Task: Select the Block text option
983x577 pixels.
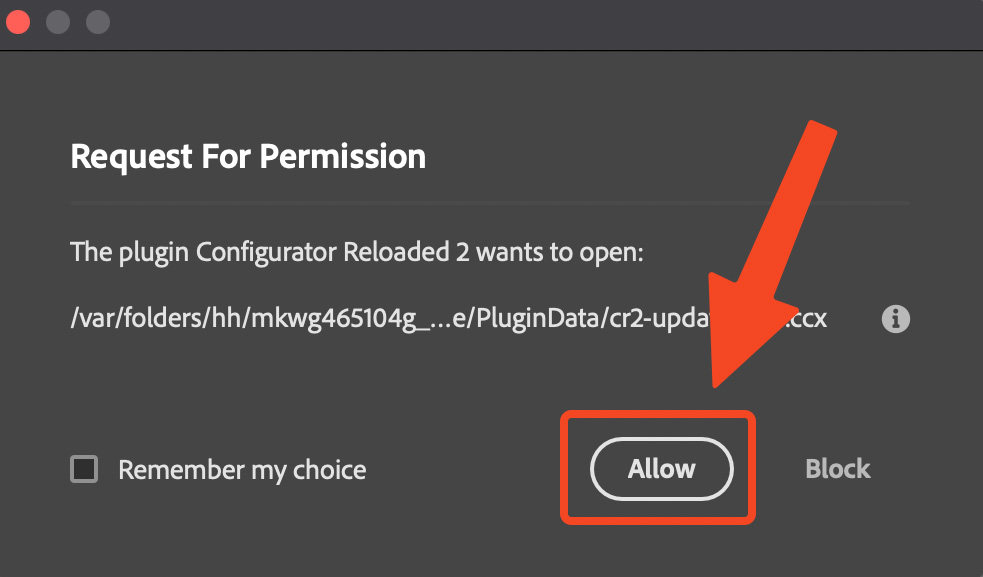Action: (x=837, y=469)
